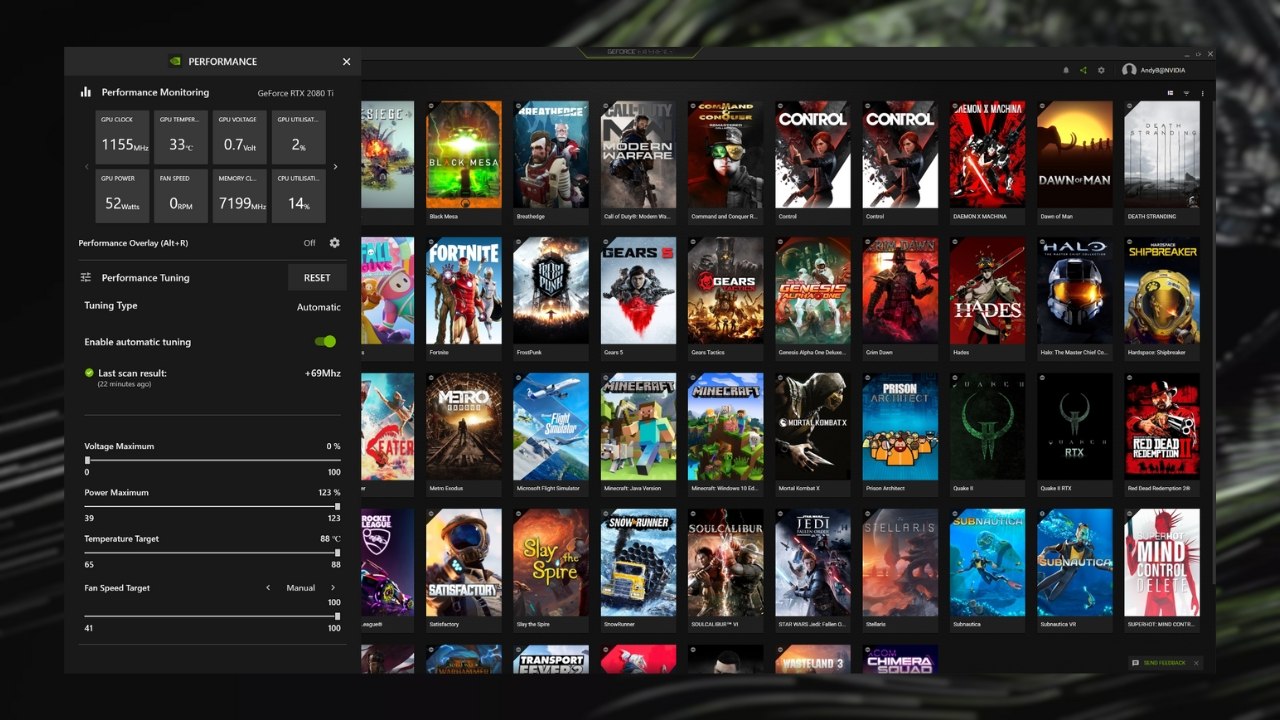
Task: Toggle Performance Overlay Off switch
Action: [x=309, y=243]
